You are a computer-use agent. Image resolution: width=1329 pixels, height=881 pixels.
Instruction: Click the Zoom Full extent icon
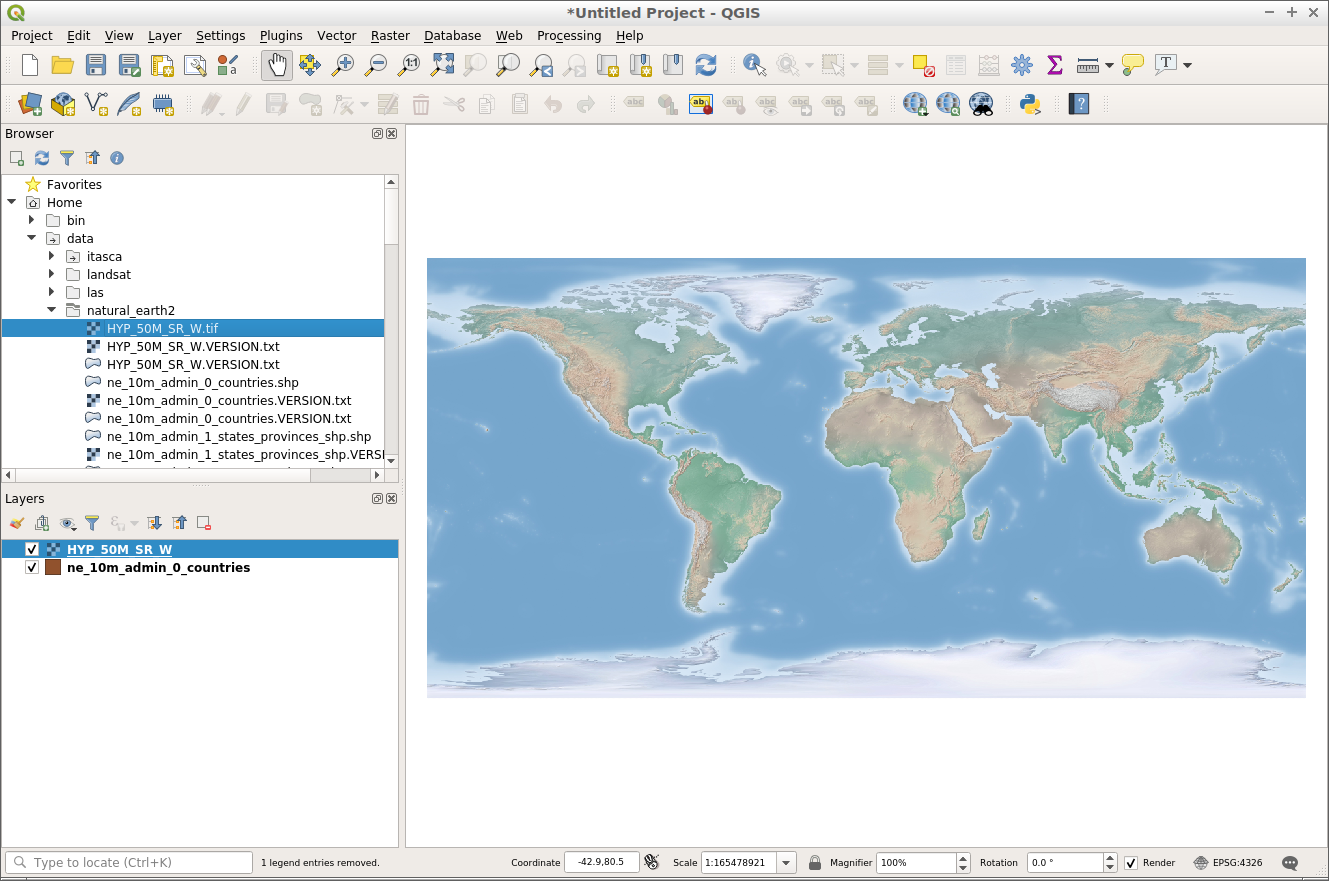point(442,65)
